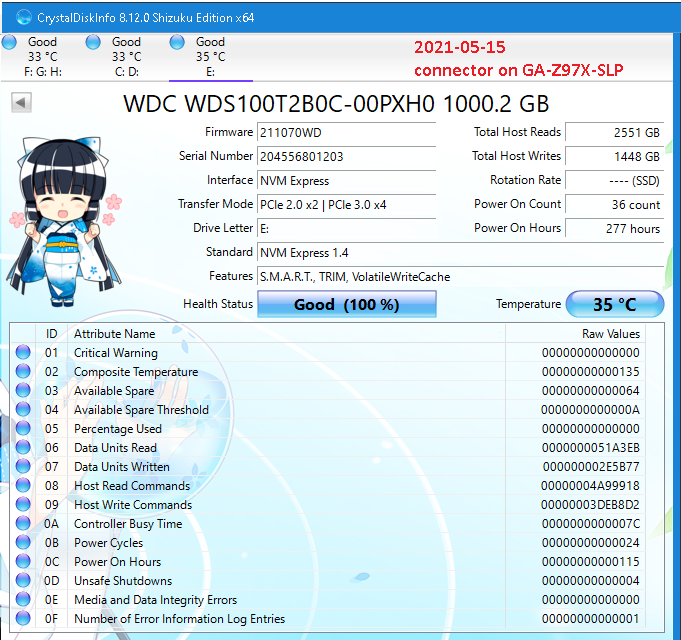Click the ID column header
681x640 pixels.
(x=52, y=333)
